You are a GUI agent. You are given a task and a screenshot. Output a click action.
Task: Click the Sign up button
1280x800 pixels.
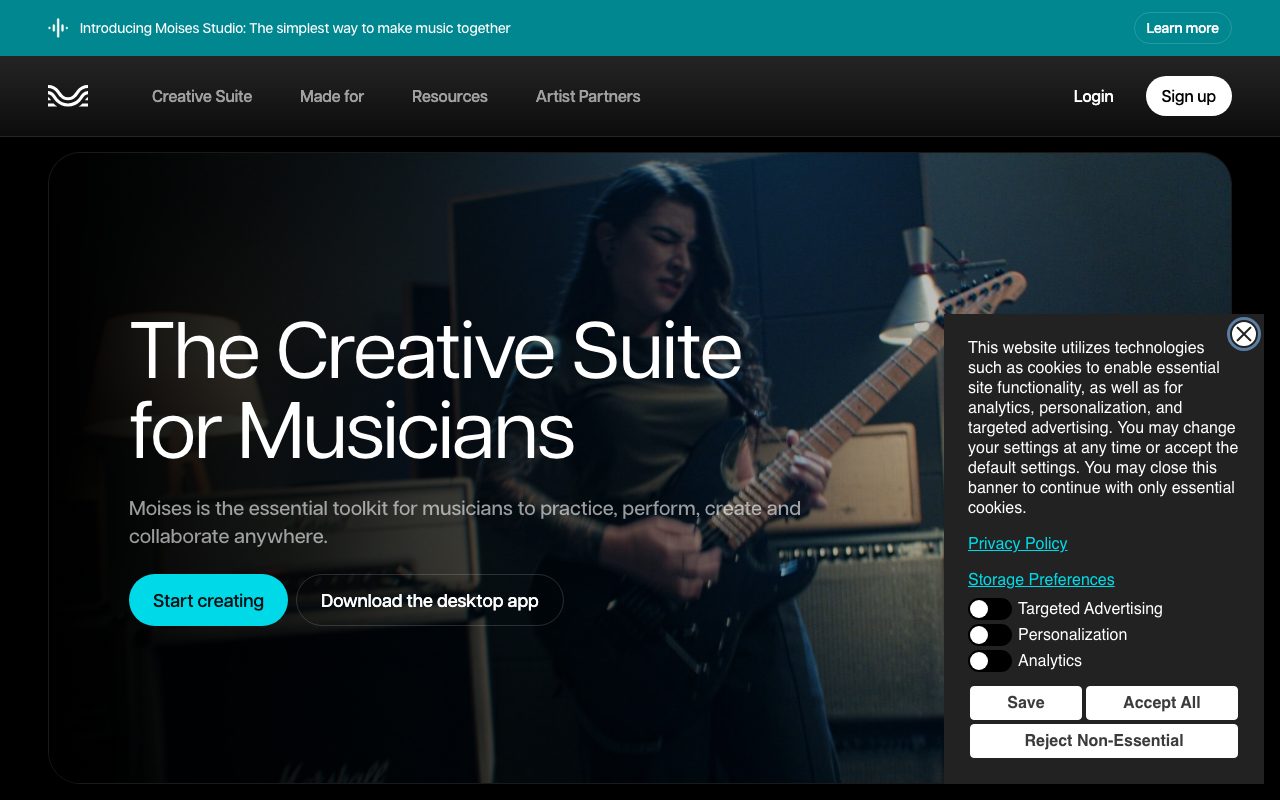(x=1188, y=96)
